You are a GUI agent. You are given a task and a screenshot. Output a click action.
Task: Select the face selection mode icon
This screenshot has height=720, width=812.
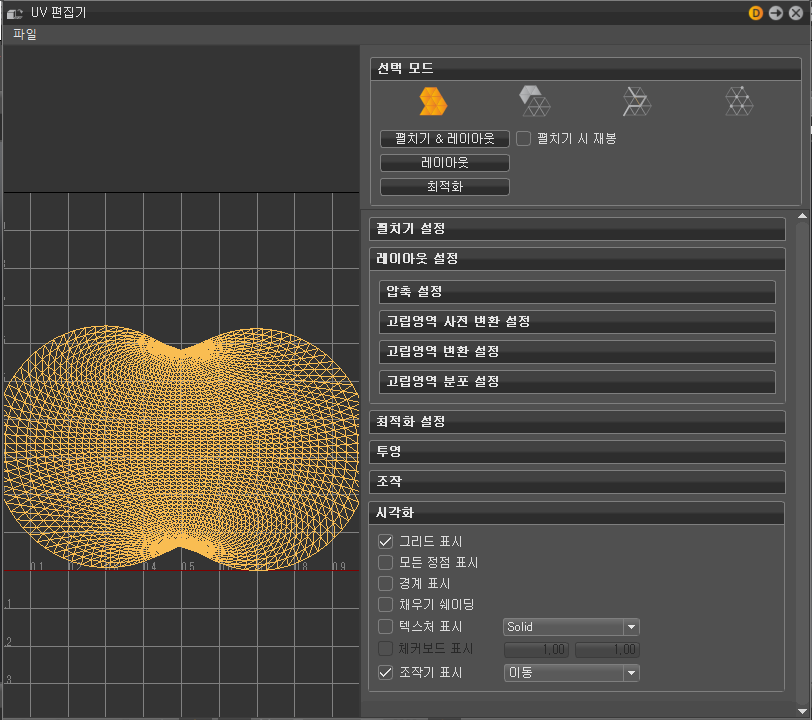(534, 99)
